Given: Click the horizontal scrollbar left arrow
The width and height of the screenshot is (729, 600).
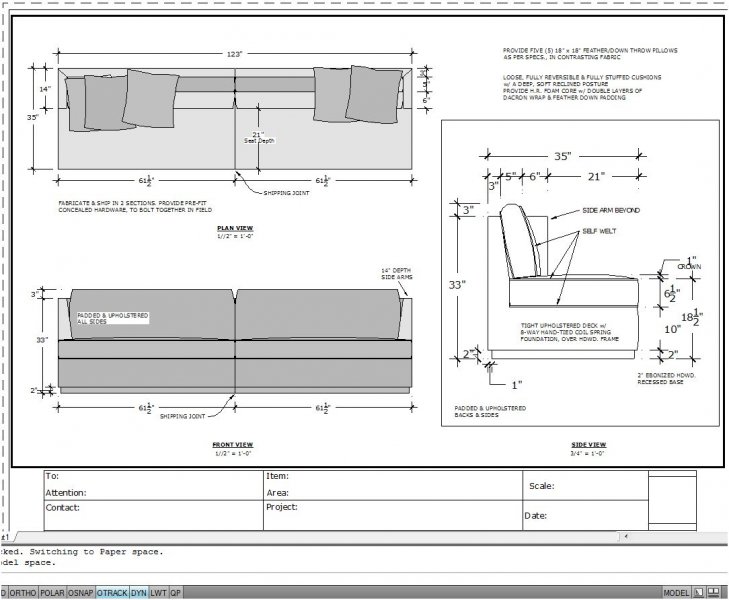Looking at the screenshot, I should [x=626, y=536].
